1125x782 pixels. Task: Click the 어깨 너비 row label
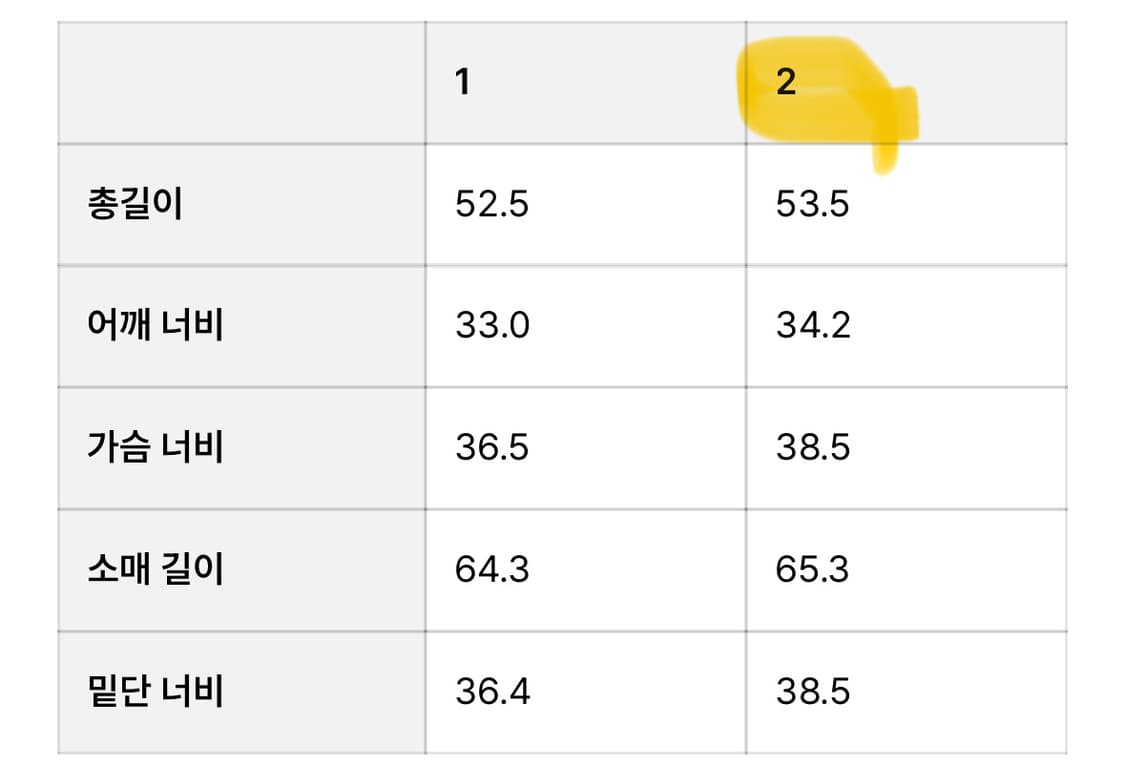click(155, 326)
